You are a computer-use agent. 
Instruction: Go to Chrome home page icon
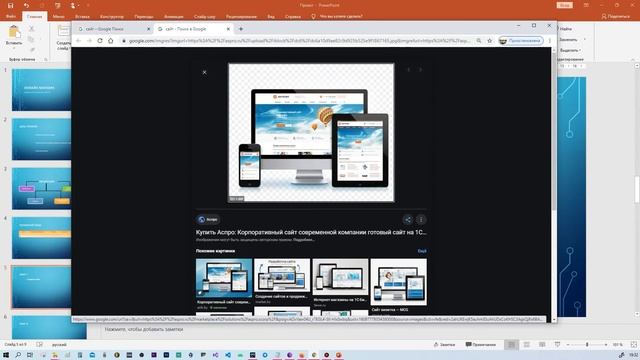(x=111, y=40)
